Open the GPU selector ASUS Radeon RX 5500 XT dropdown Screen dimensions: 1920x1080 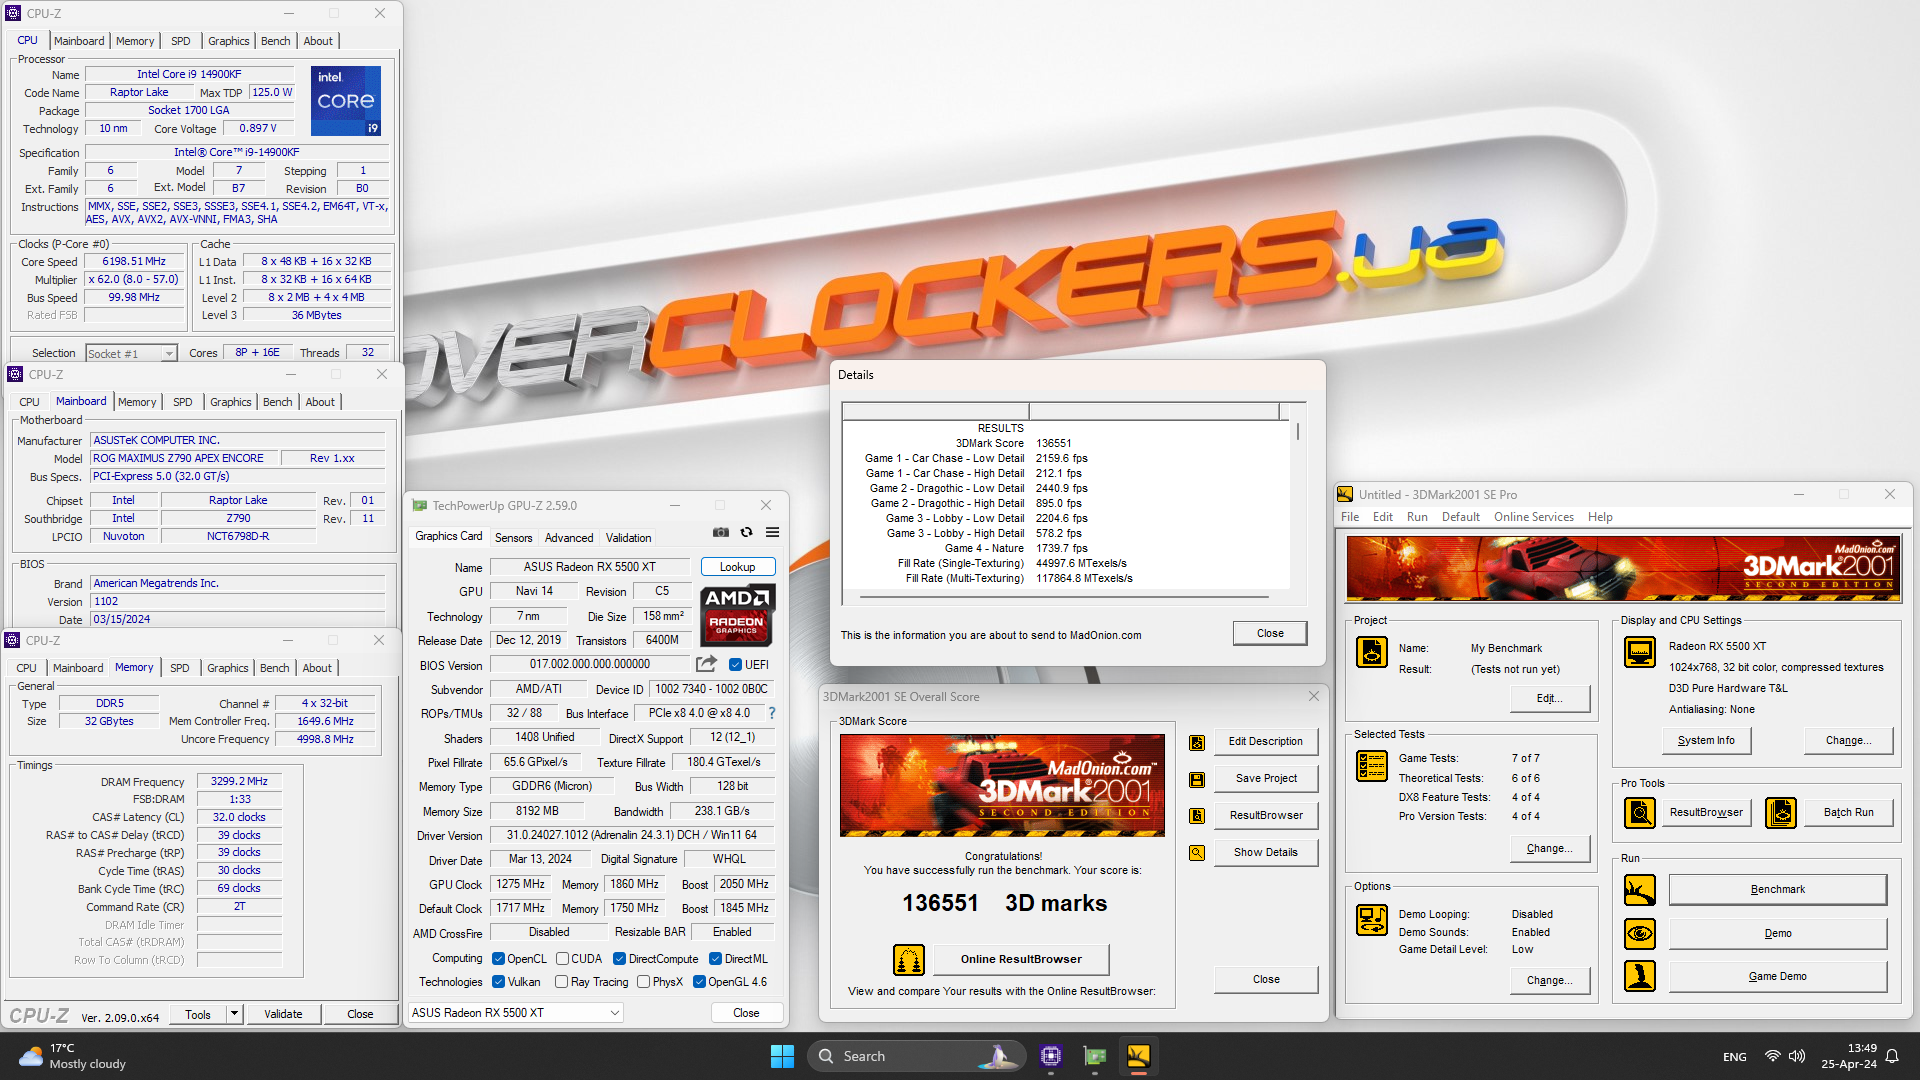click(516, 1013)
